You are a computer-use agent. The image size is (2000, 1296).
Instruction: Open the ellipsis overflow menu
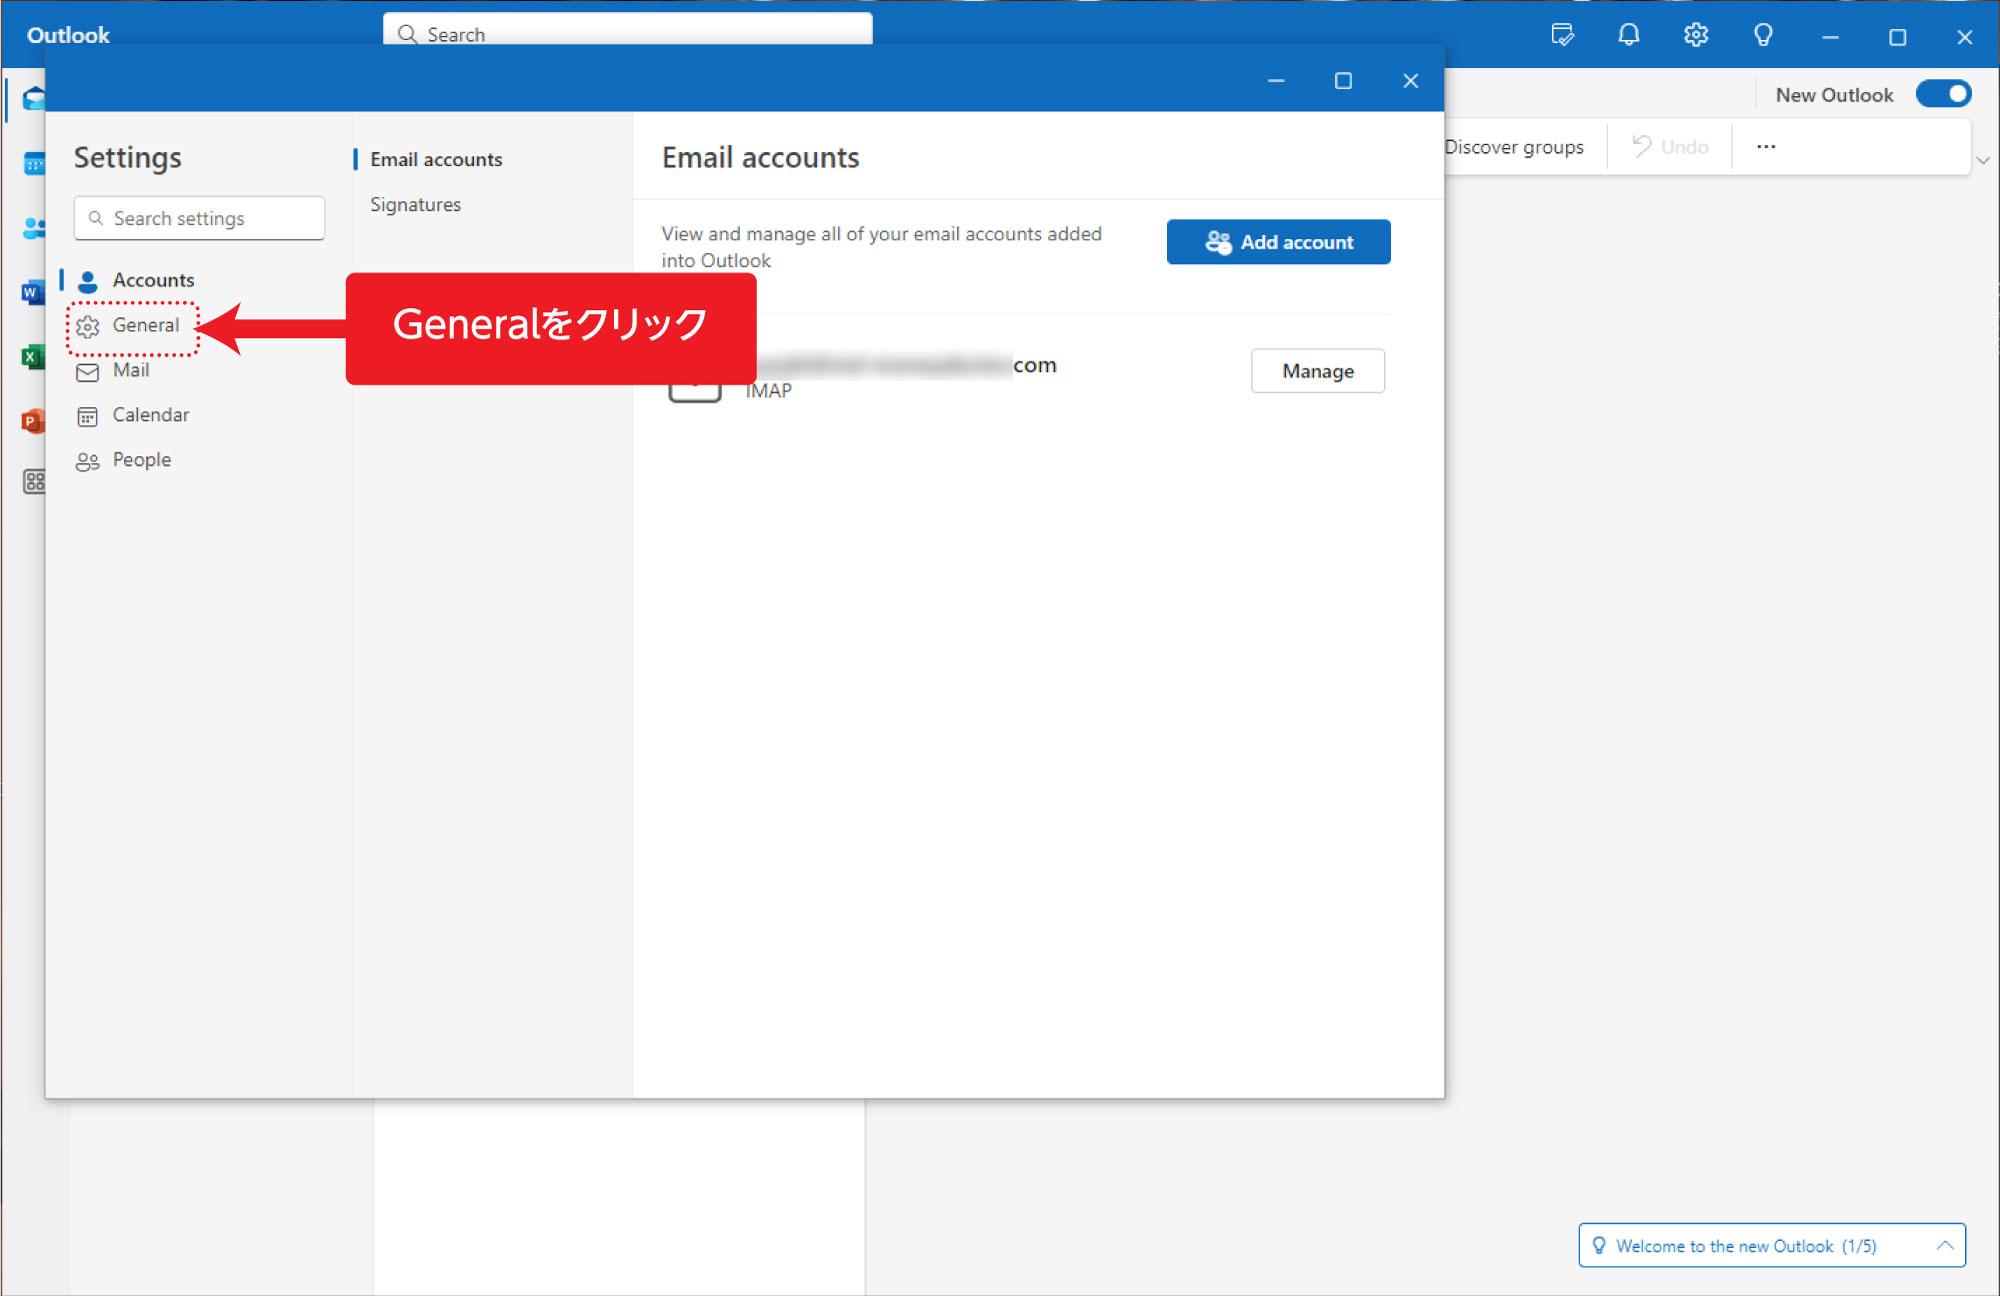(1766, 146)
